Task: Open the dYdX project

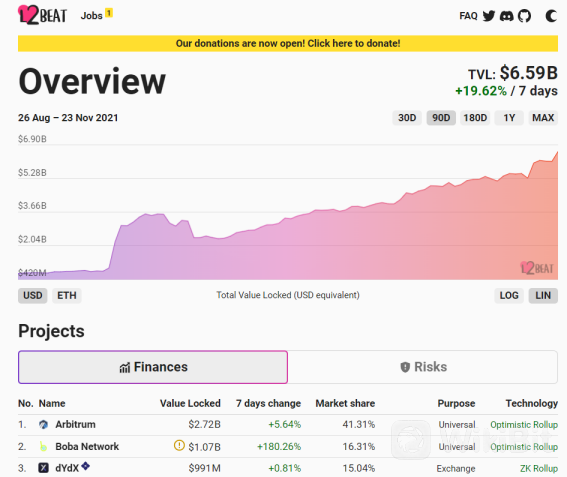Action: click(67, 468)
